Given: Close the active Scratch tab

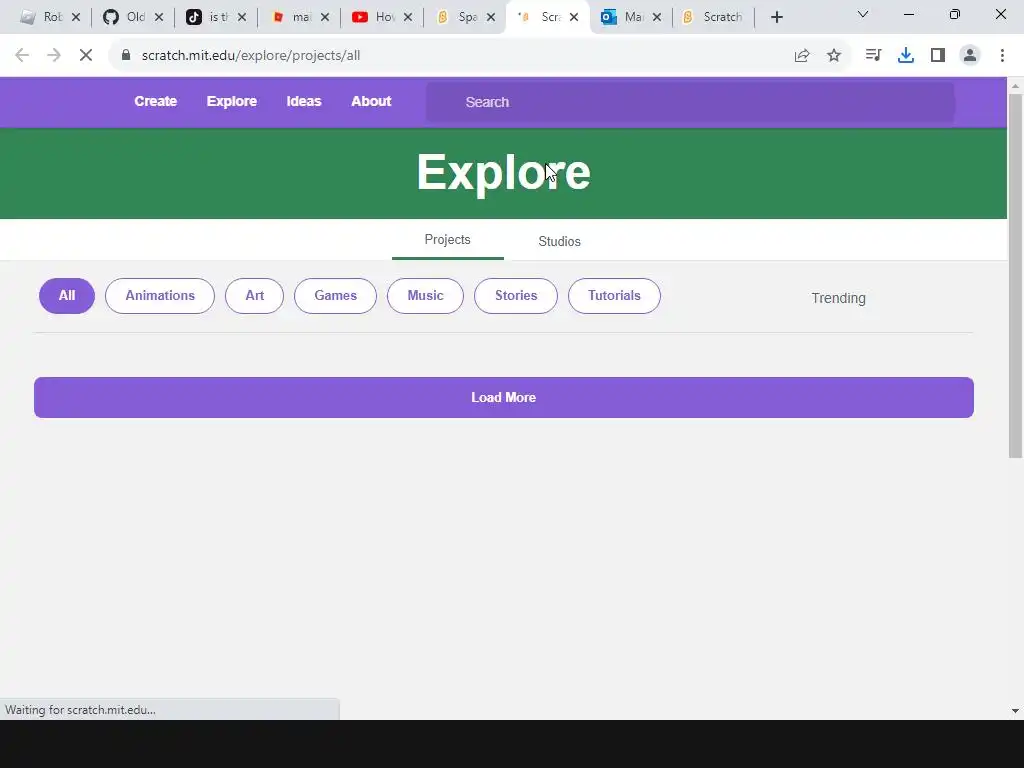Looking at the screenshot, I should point(574,18).
